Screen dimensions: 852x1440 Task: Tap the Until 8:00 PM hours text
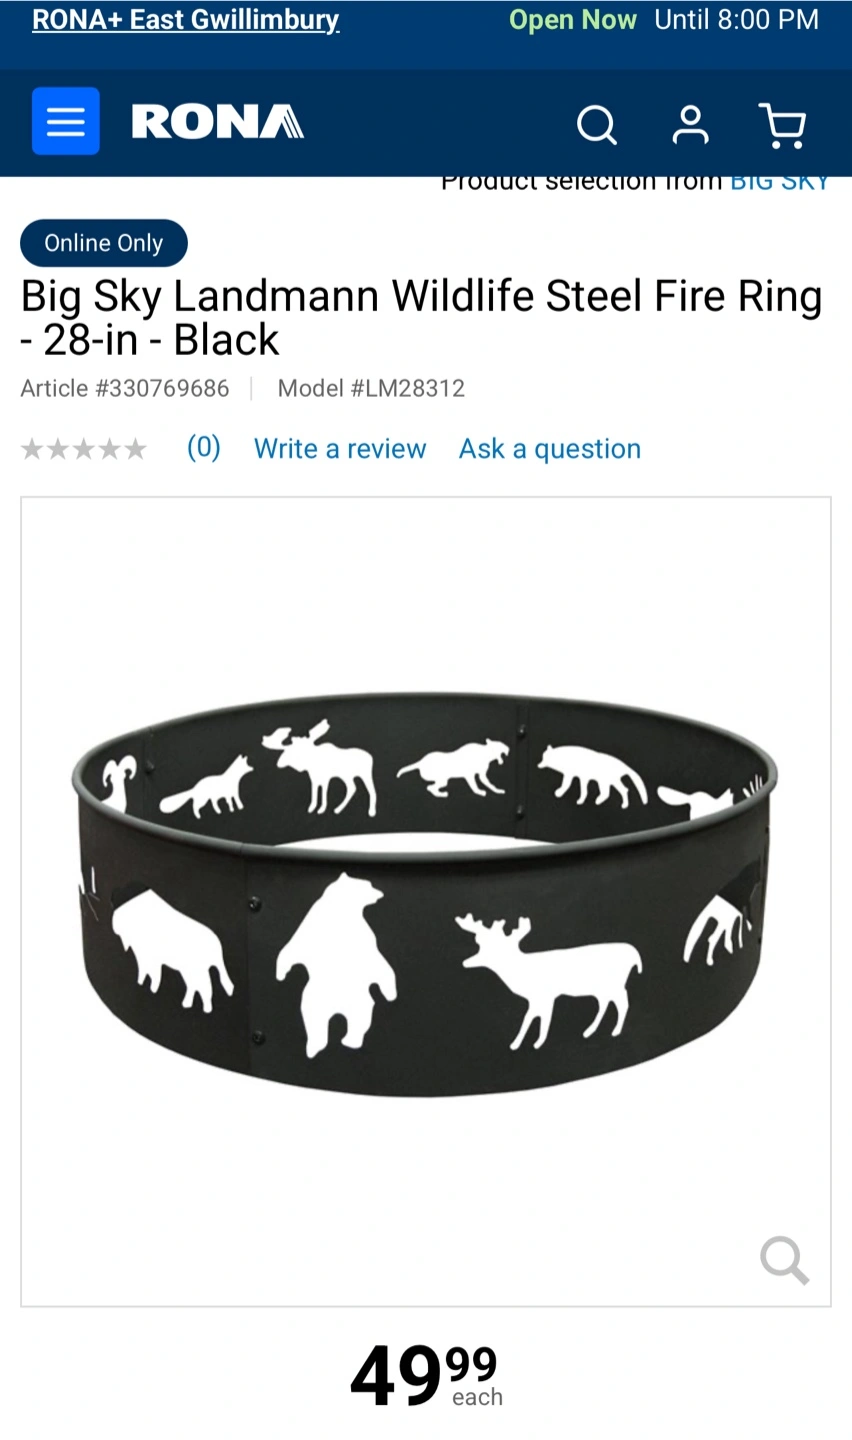click(737, 20)
